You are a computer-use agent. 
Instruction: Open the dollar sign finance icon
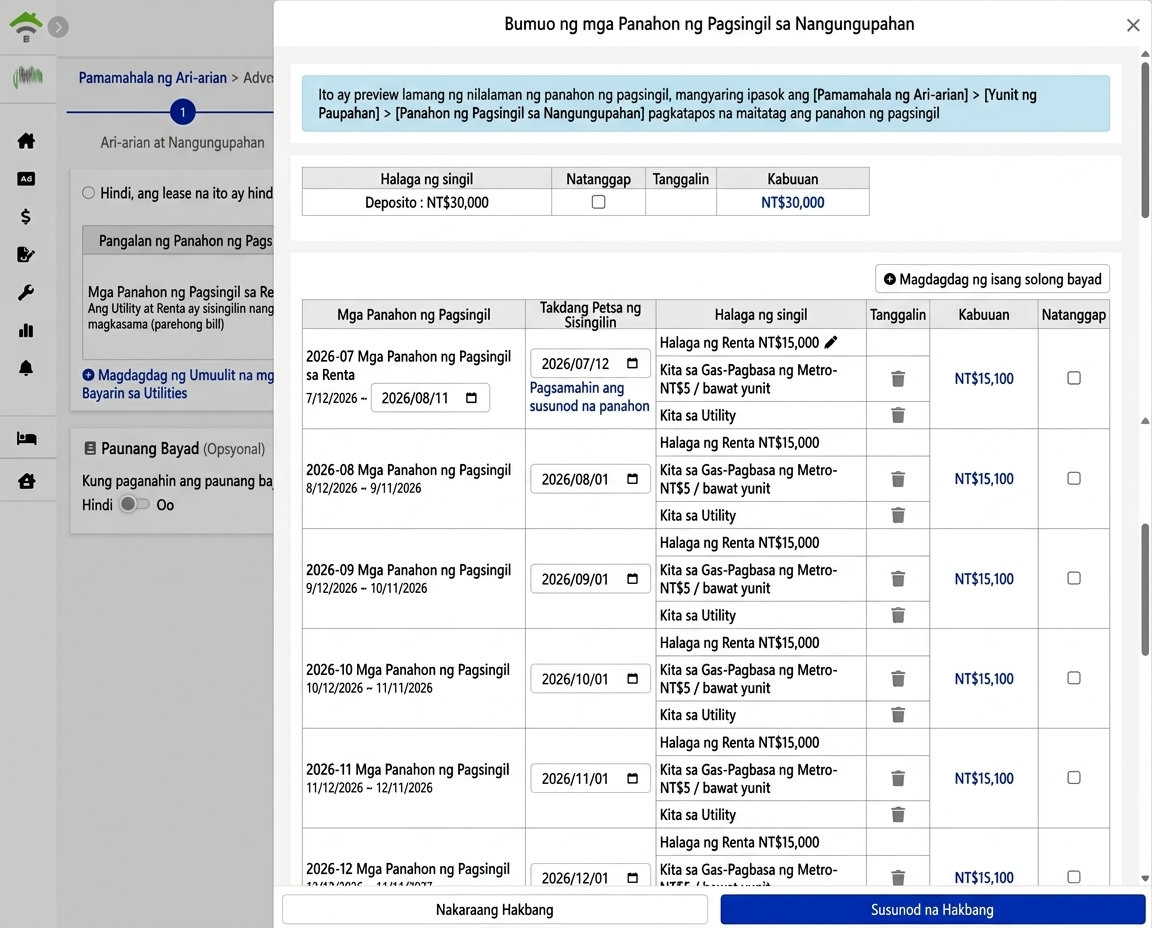[26, 216]
